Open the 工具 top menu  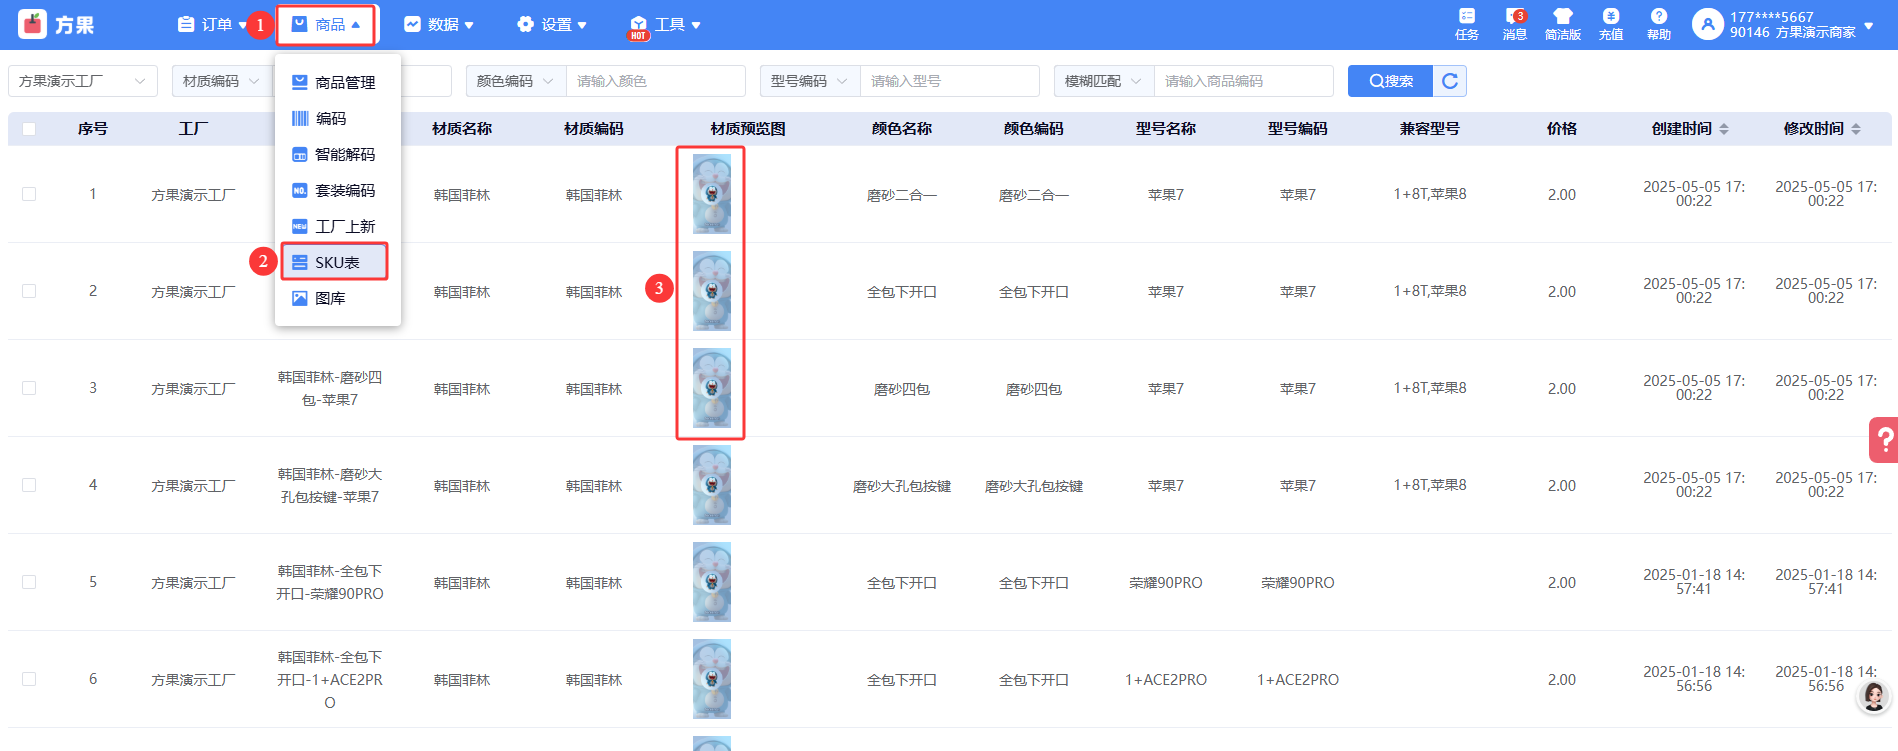point(665,24)
